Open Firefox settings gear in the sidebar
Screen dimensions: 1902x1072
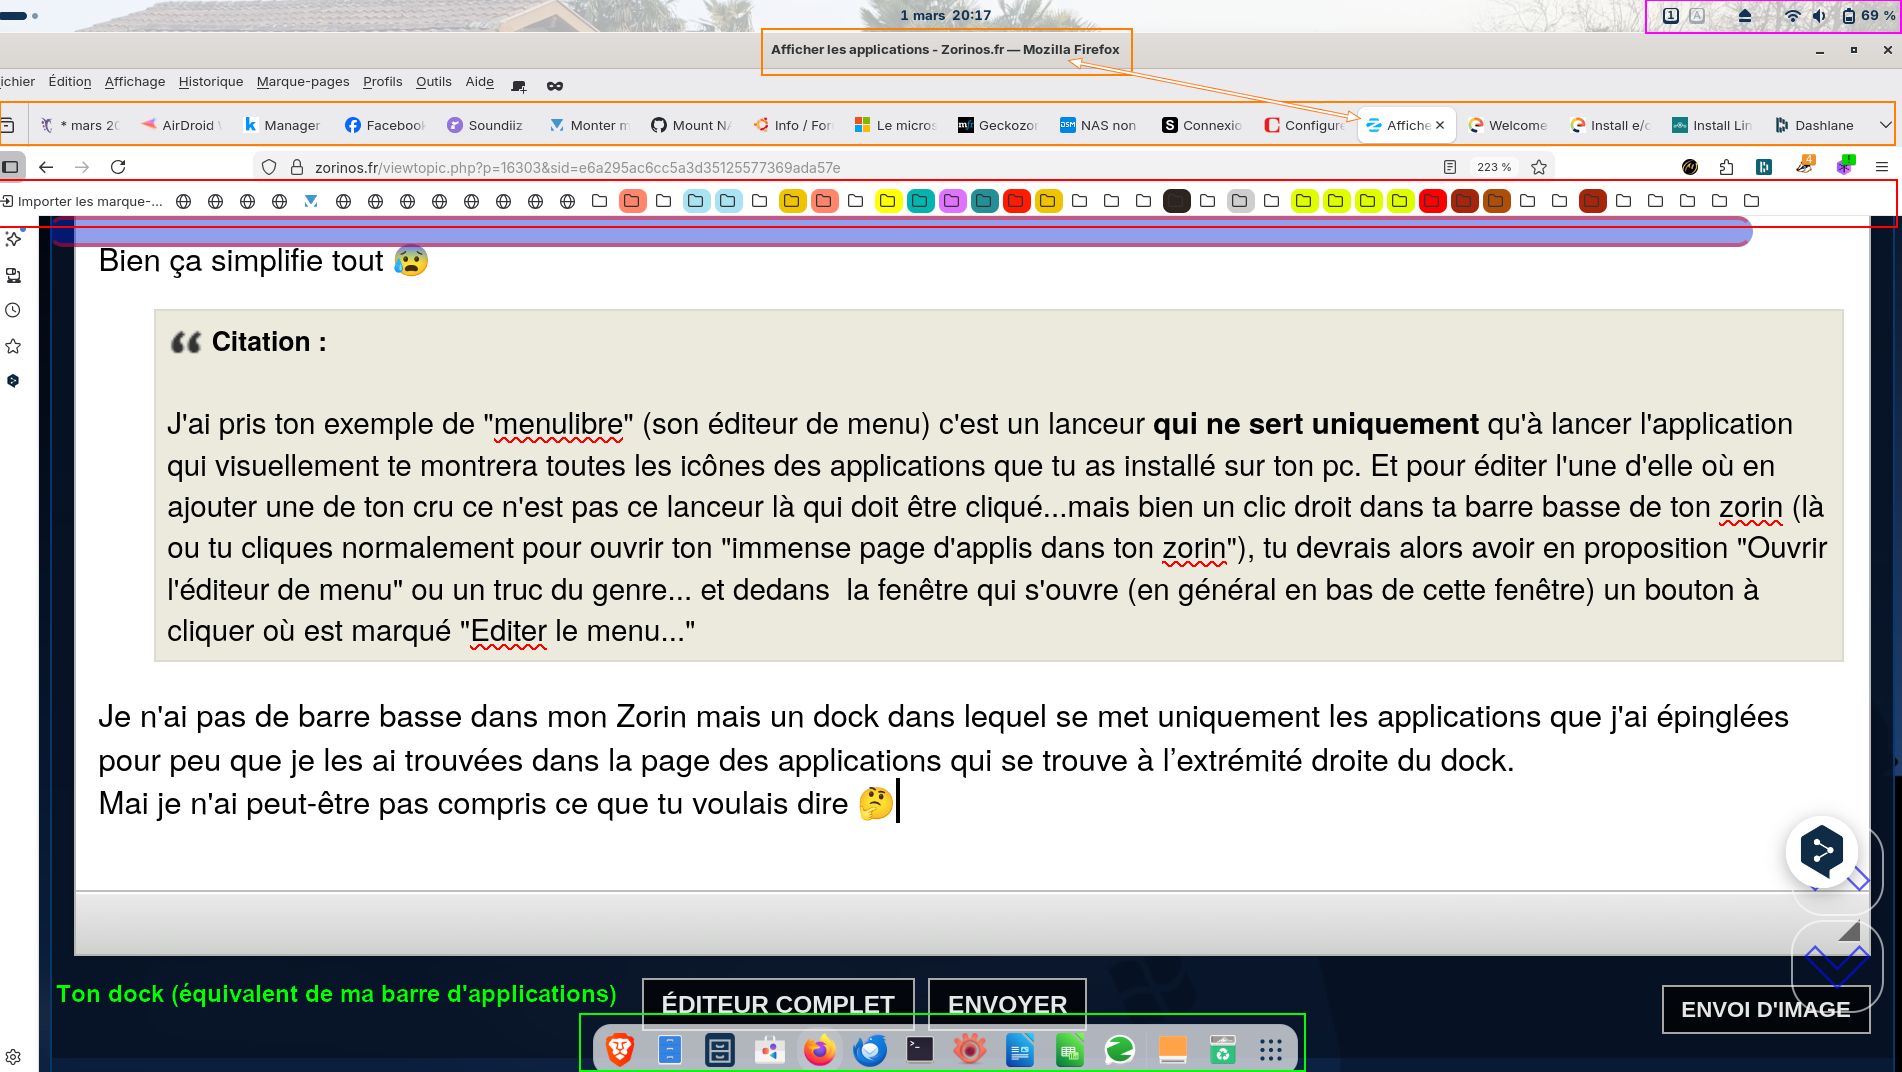click(x=13, y=1057)
